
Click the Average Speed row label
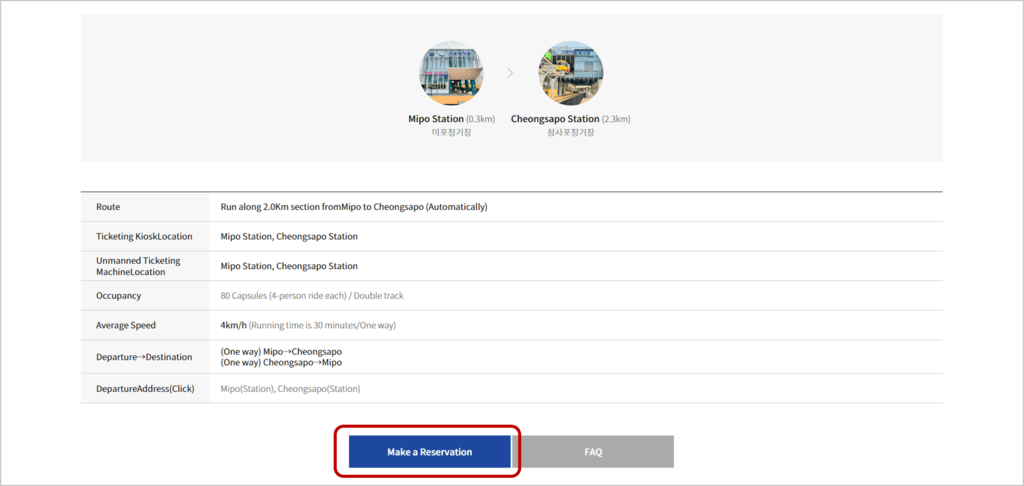[126, 325]
